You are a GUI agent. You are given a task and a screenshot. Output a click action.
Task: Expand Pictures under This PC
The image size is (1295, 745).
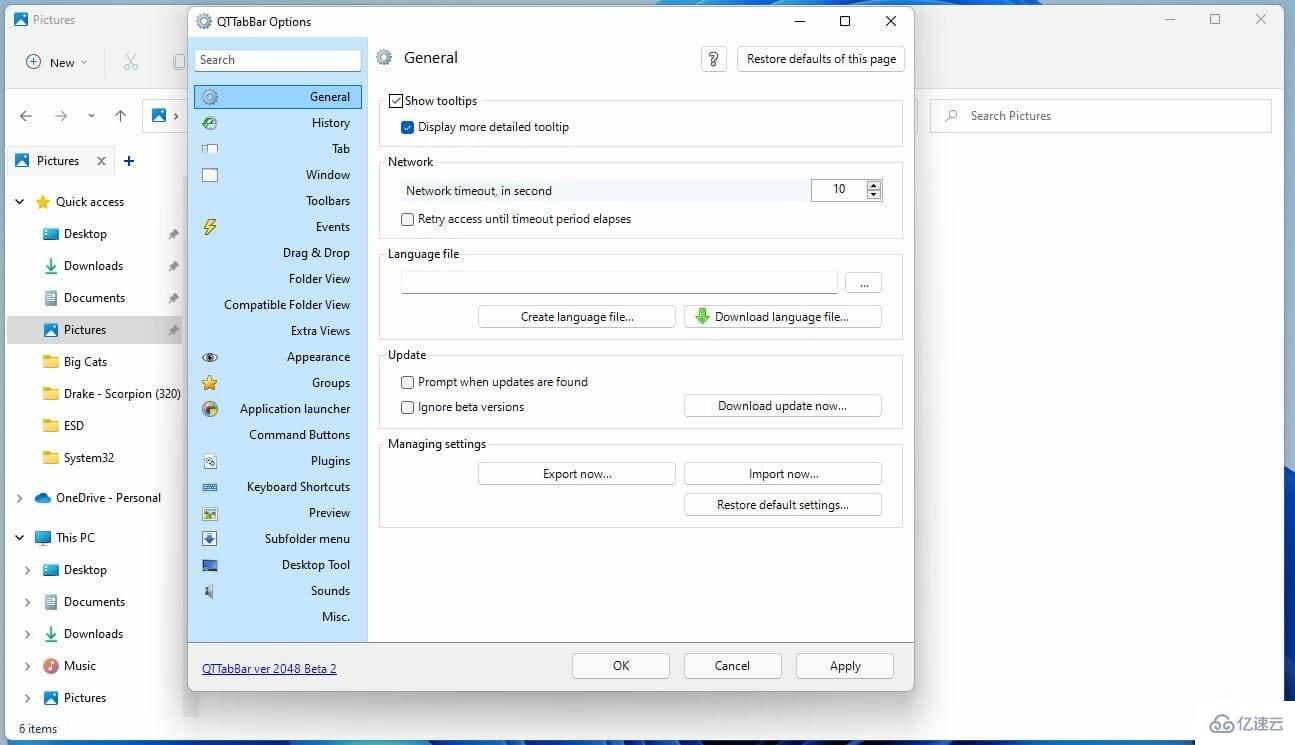[x=27, y=698]
